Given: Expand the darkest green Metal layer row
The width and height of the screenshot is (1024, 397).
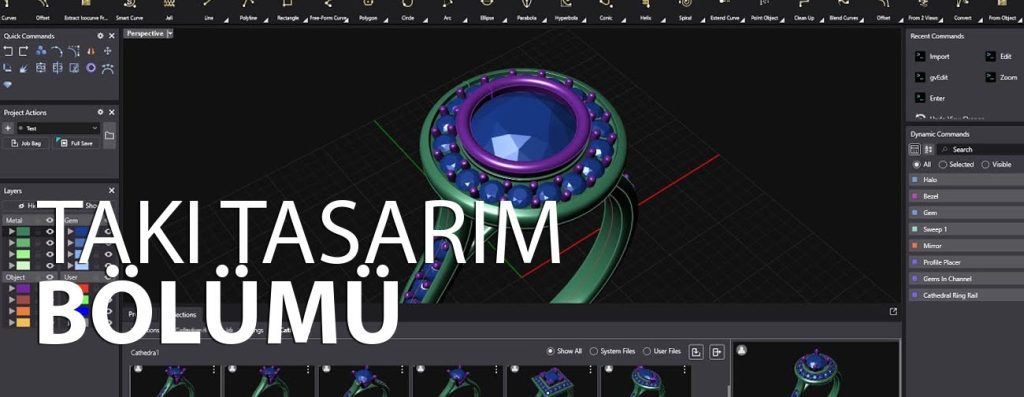Looking at the screenshot, I should (12, 232).
